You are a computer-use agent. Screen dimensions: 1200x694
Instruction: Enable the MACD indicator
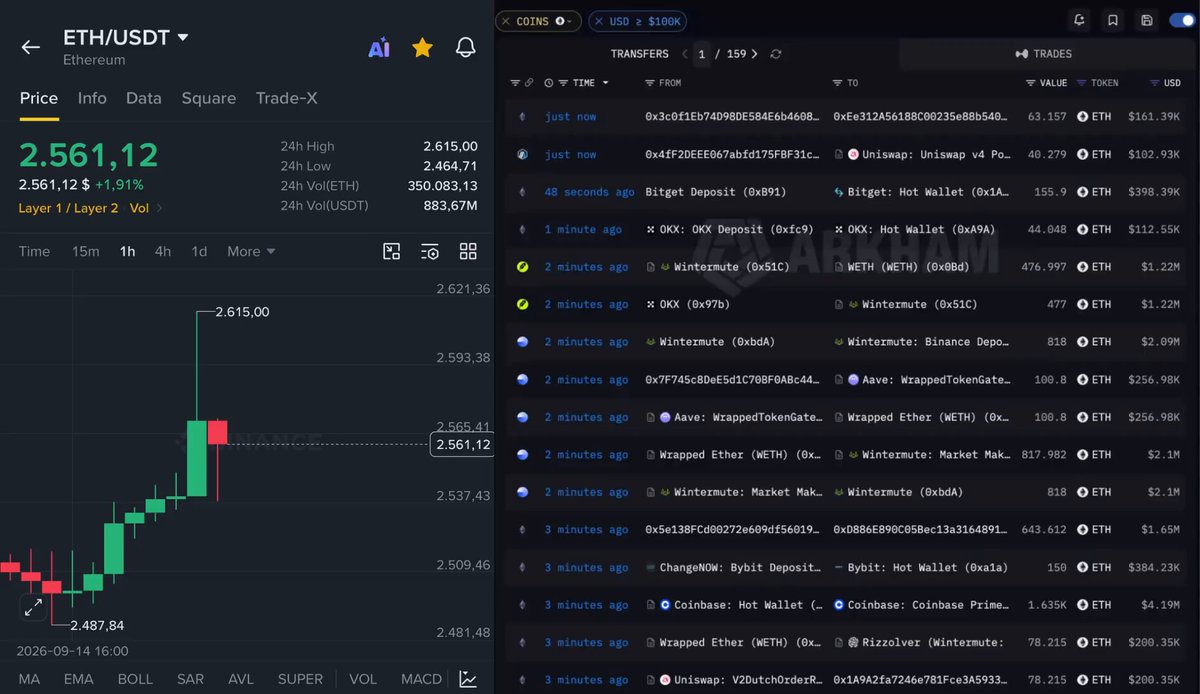pyautogui.click(x=421, y=679)
